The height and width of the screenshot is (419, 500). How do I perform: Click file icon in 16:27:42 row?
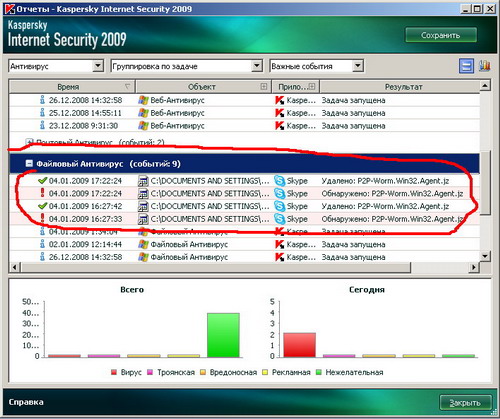[x=143, y=206]
